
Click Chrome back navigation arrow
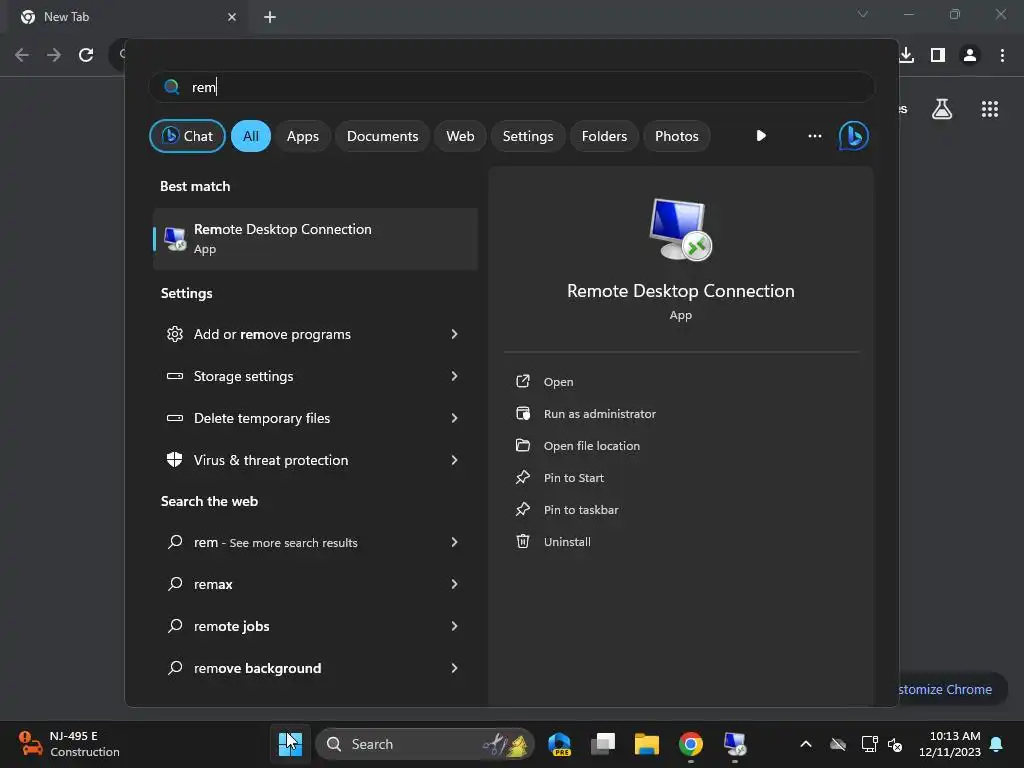coord(22,55)
